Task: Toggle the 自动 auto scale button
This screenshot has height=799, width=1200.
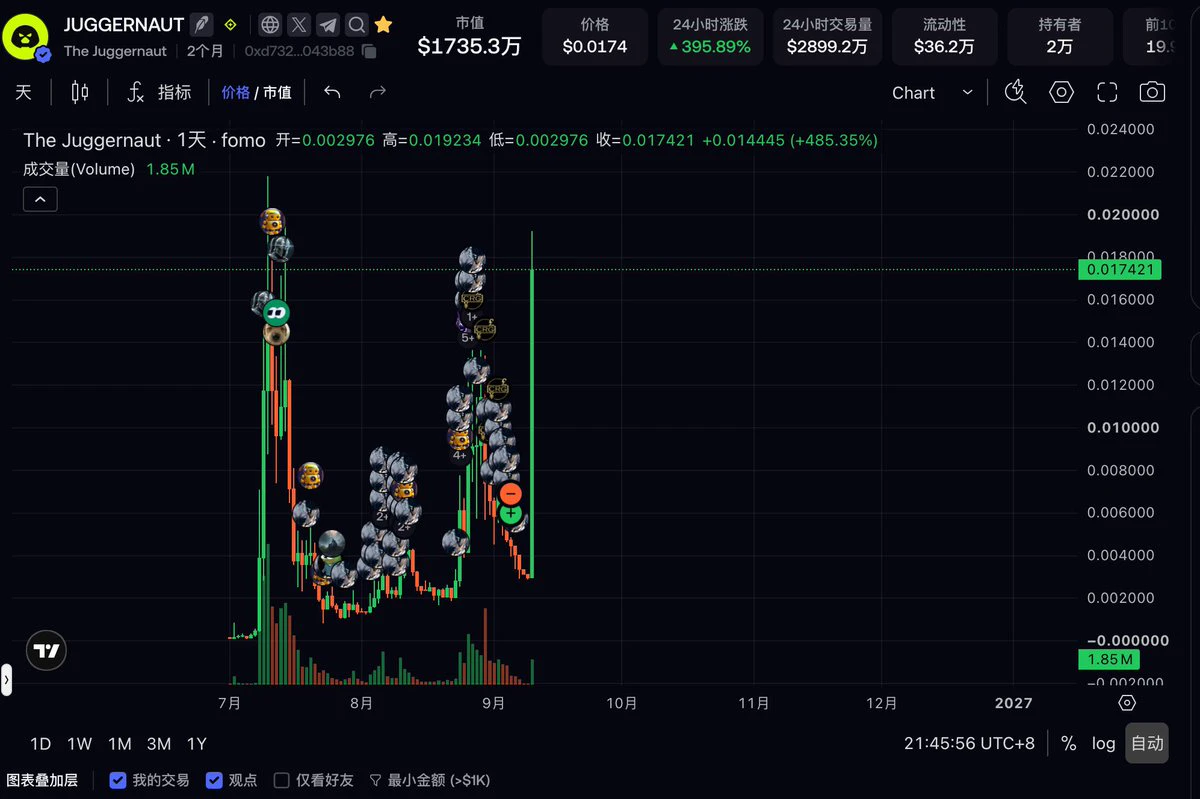Action: (1147, 743)
